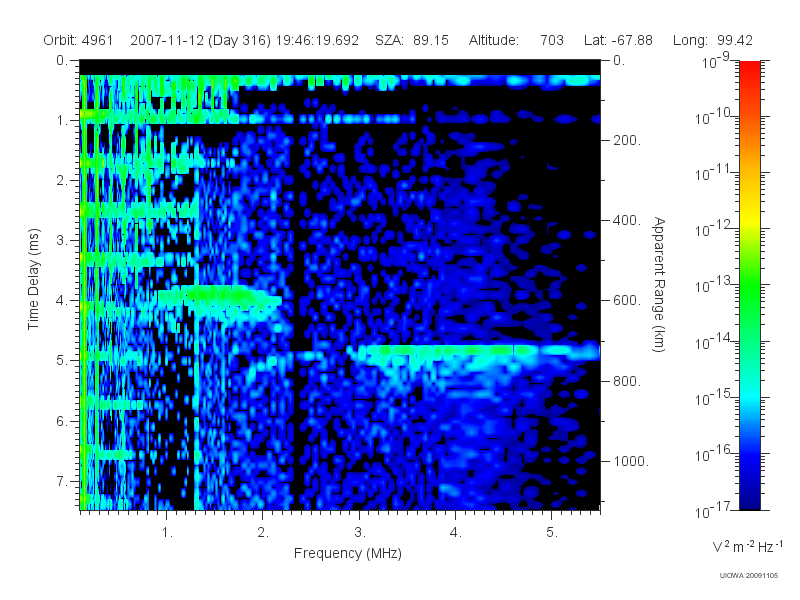Click the '400.' apparent range tick label

point(627,220)
